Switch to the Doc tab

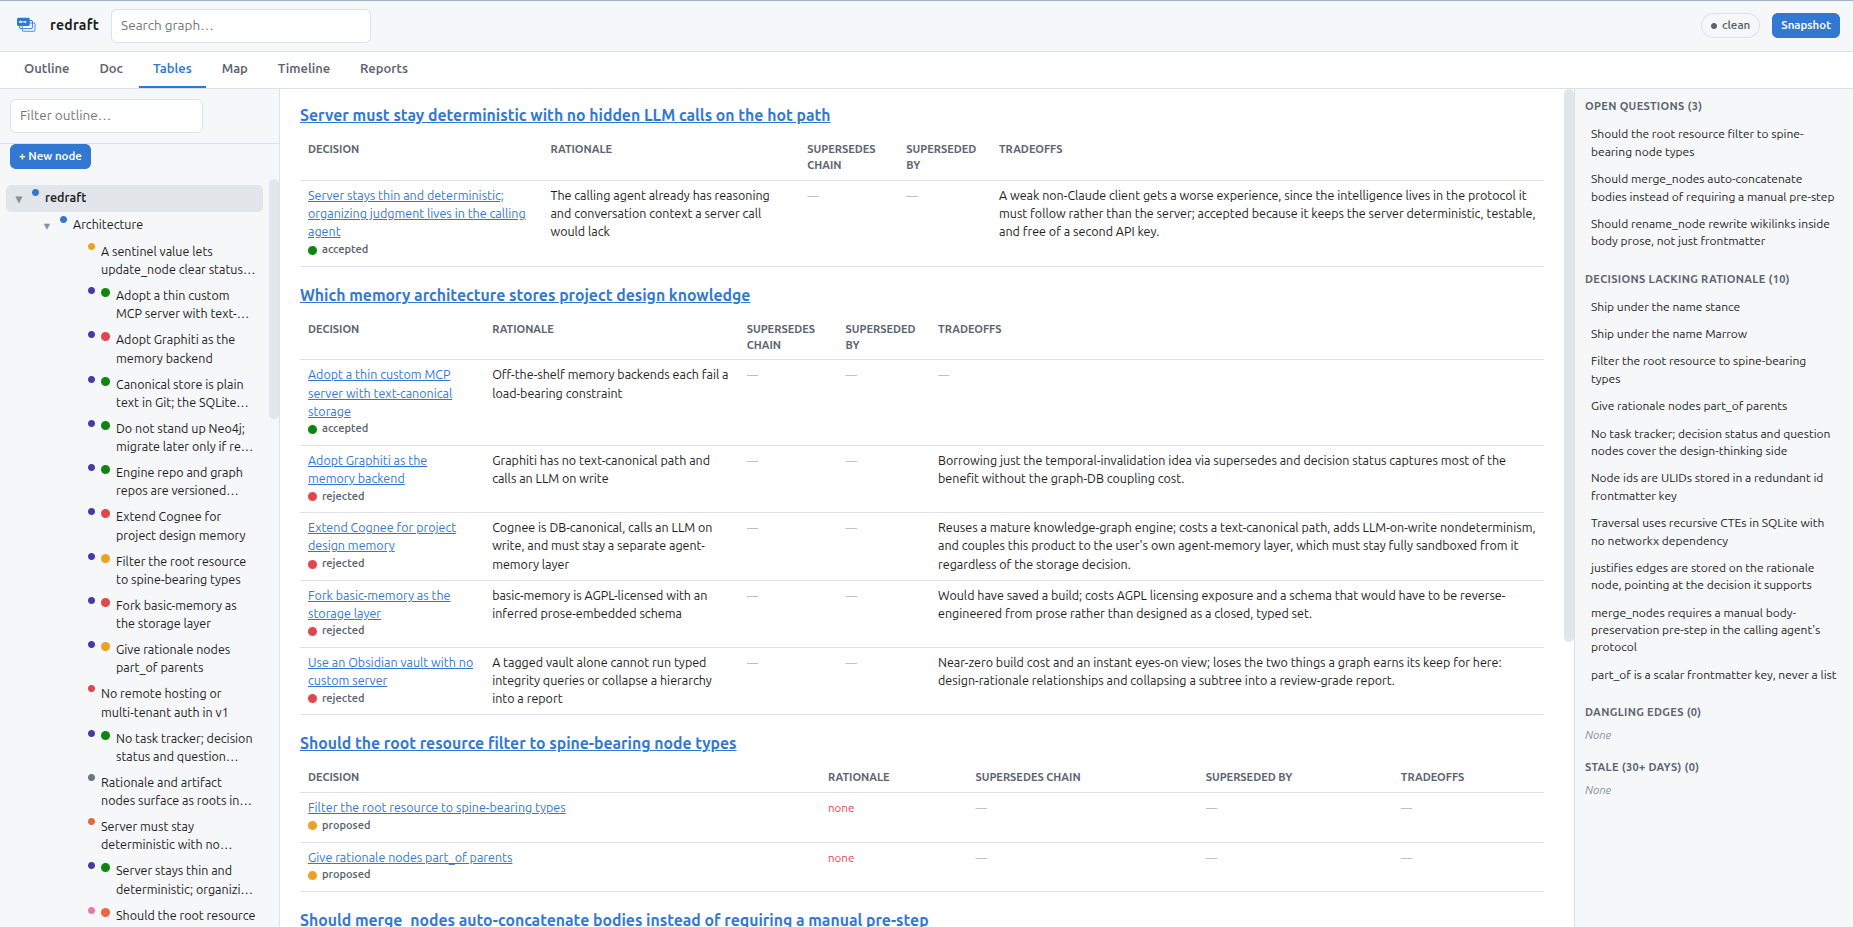111,69
